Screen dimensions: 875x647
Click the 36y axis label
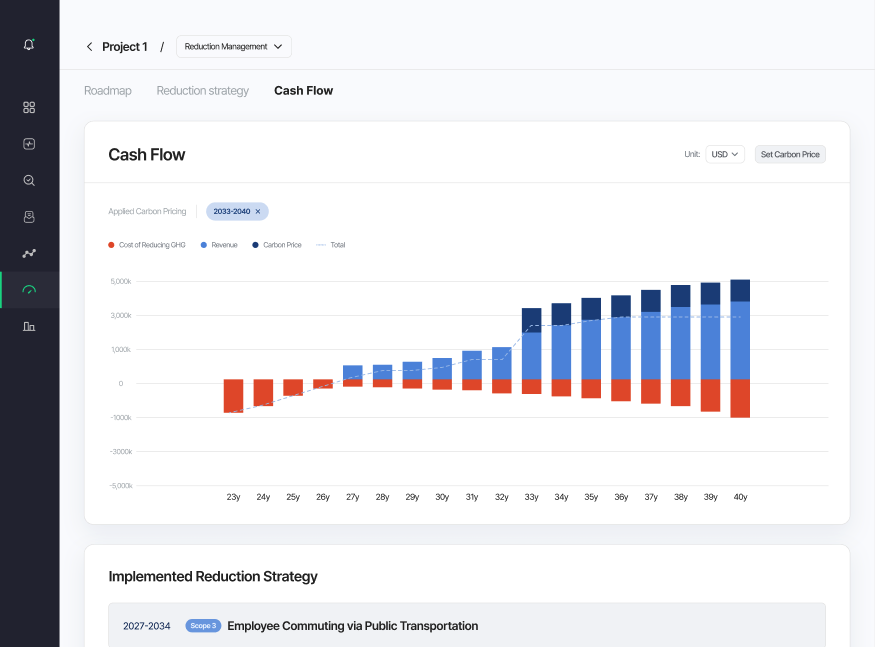[621, 497]
